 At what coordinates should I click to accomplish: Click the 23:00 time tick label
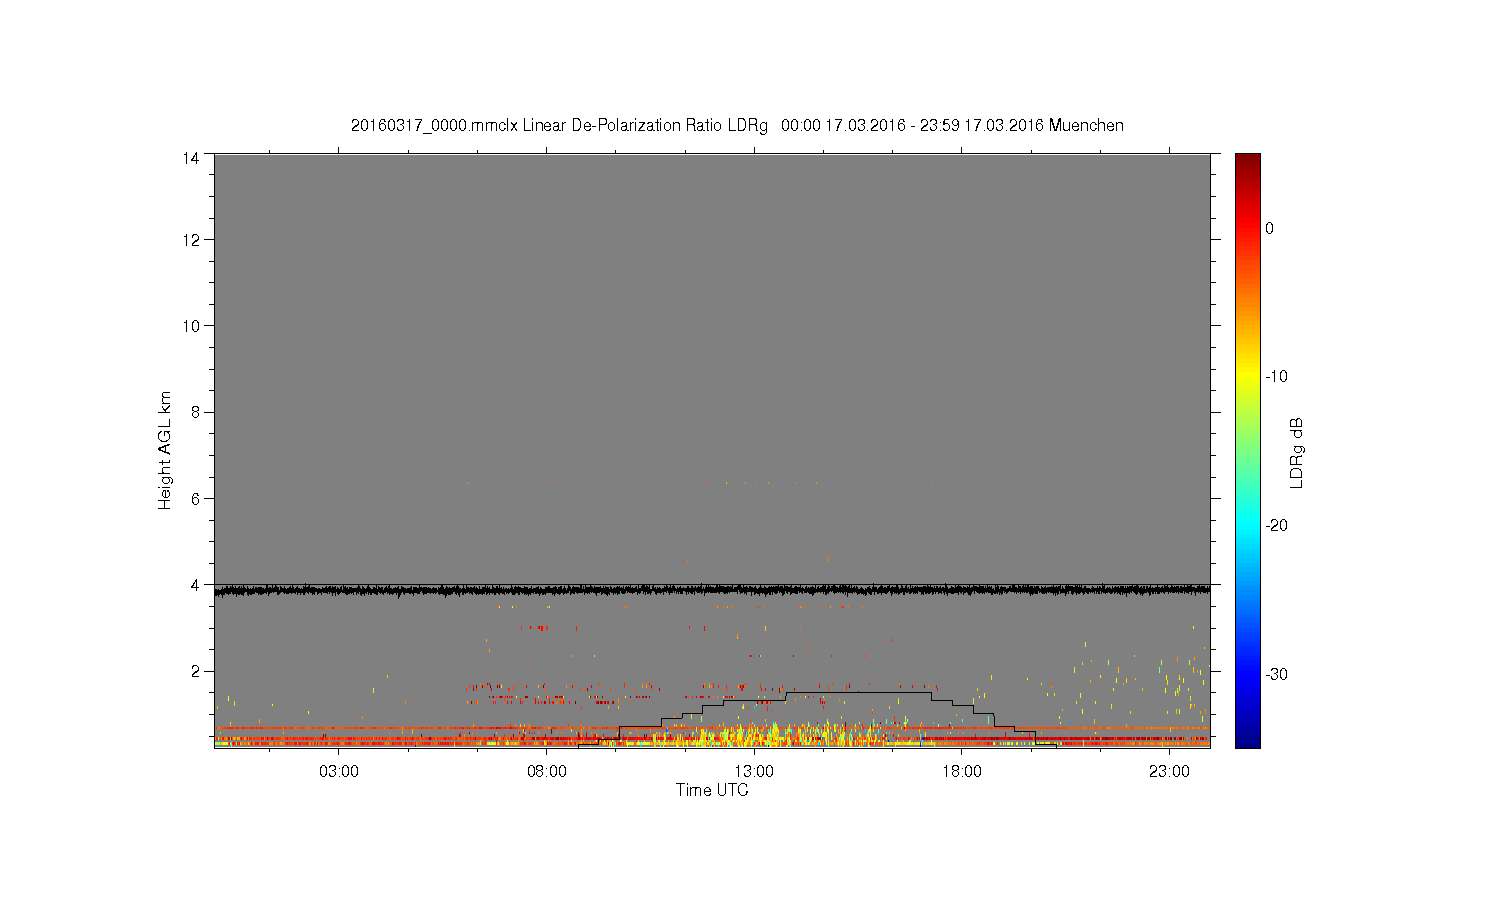pos(1169,772)
